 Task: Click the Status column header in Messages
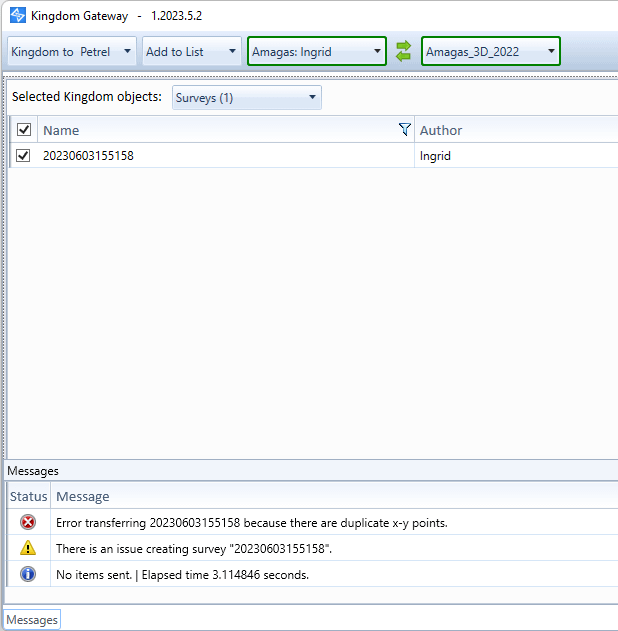pos(28,496)
